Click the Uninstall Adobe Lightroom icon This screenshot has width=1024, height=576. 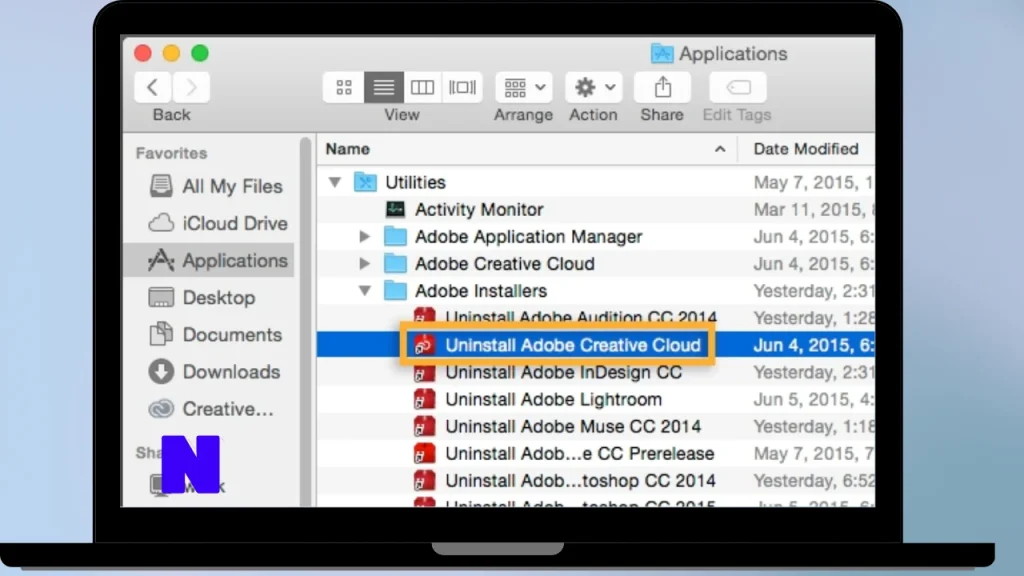point(424,399)
